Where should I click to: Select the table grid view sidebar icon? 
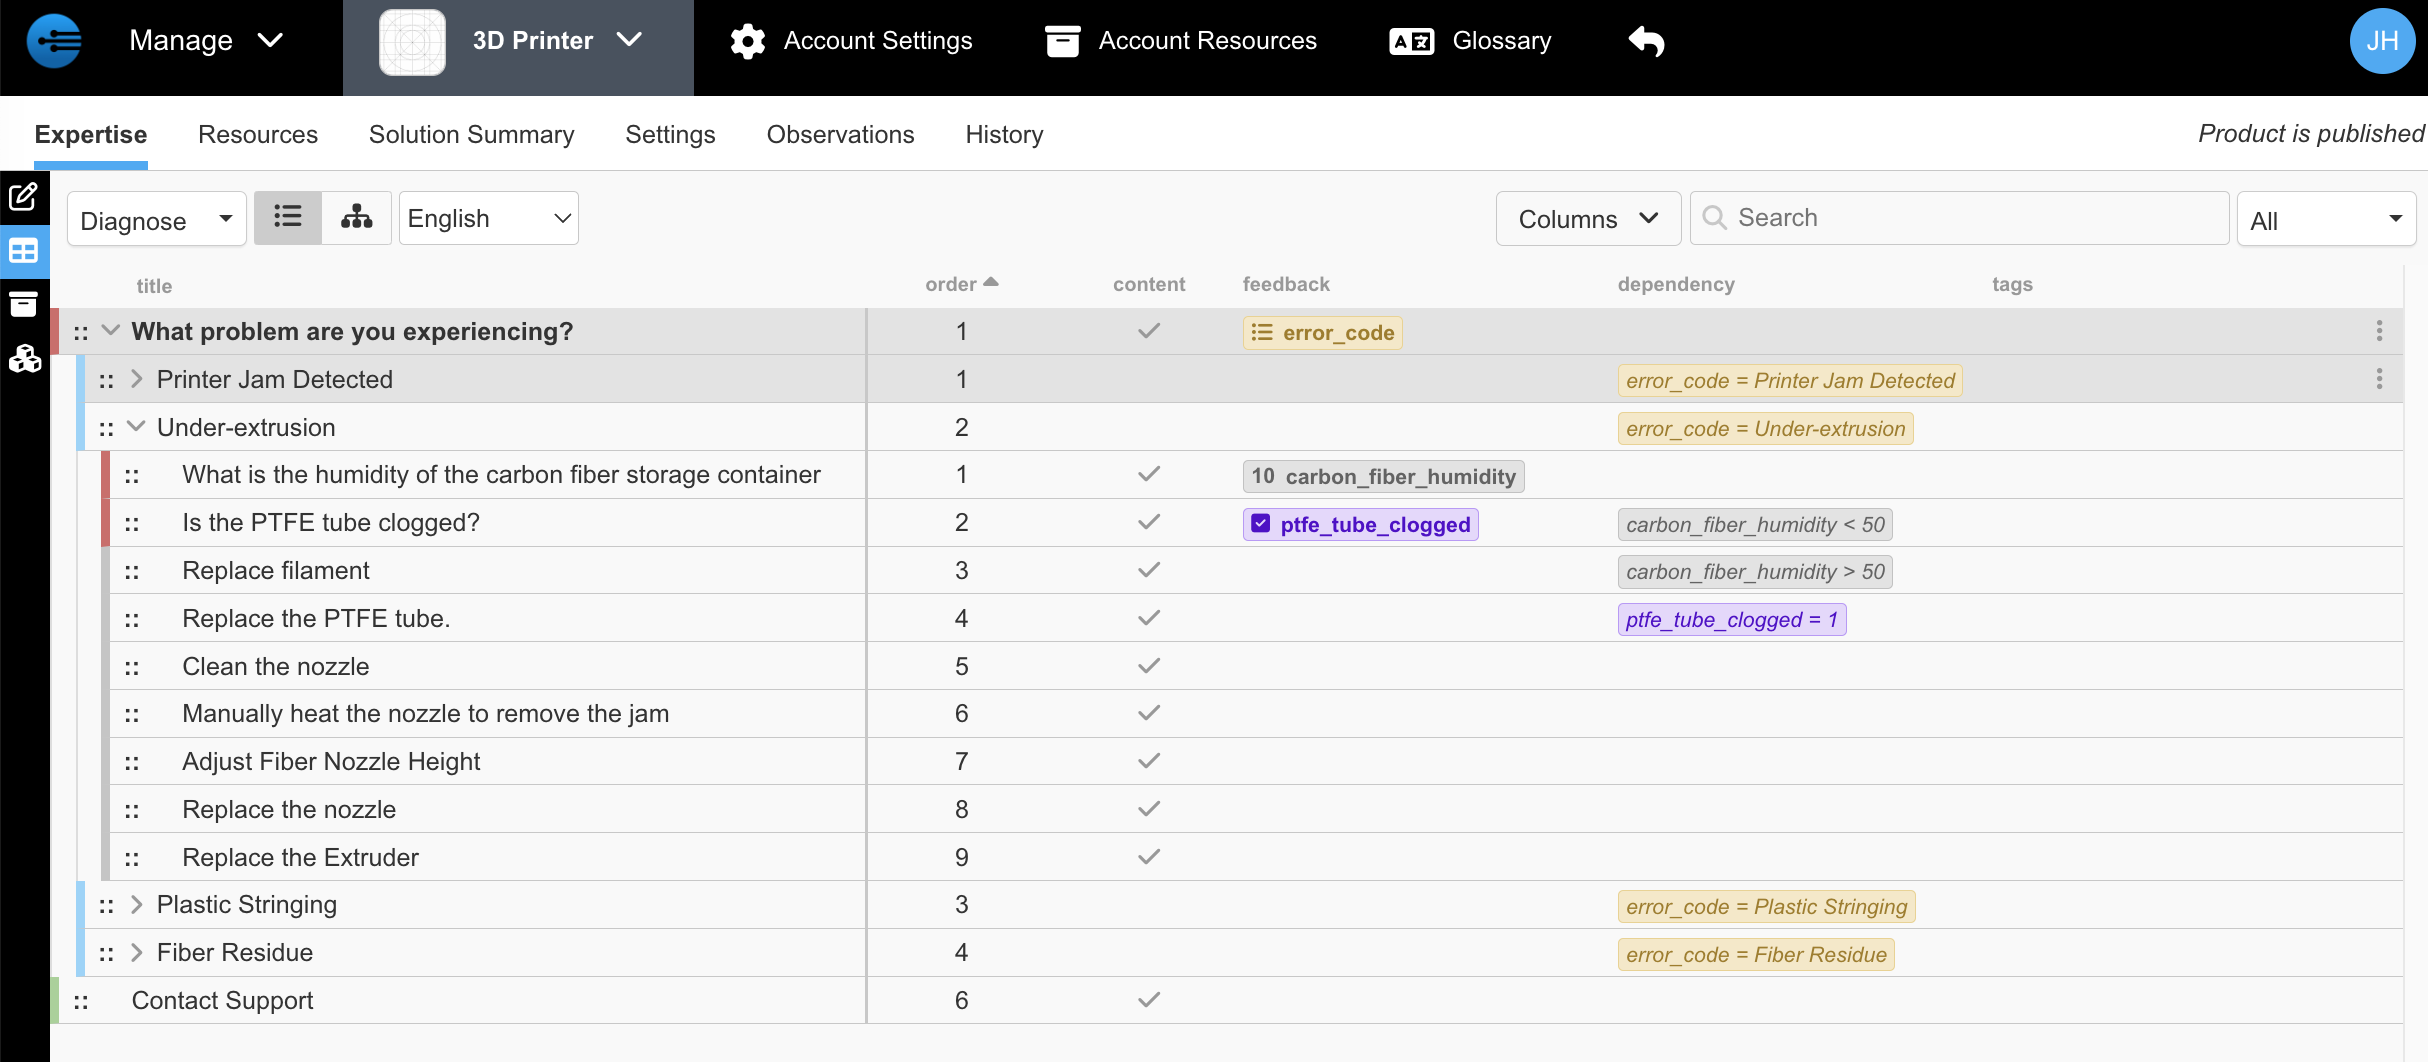point(24,251)
